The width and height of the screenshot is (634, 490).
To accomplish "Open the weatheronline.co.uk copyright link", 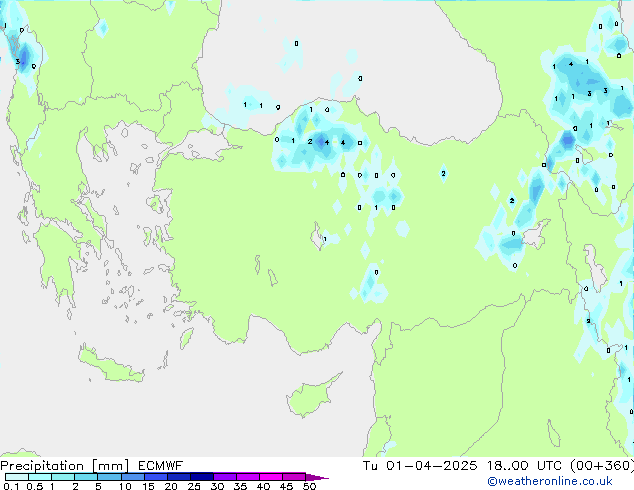I will [549, 481].
